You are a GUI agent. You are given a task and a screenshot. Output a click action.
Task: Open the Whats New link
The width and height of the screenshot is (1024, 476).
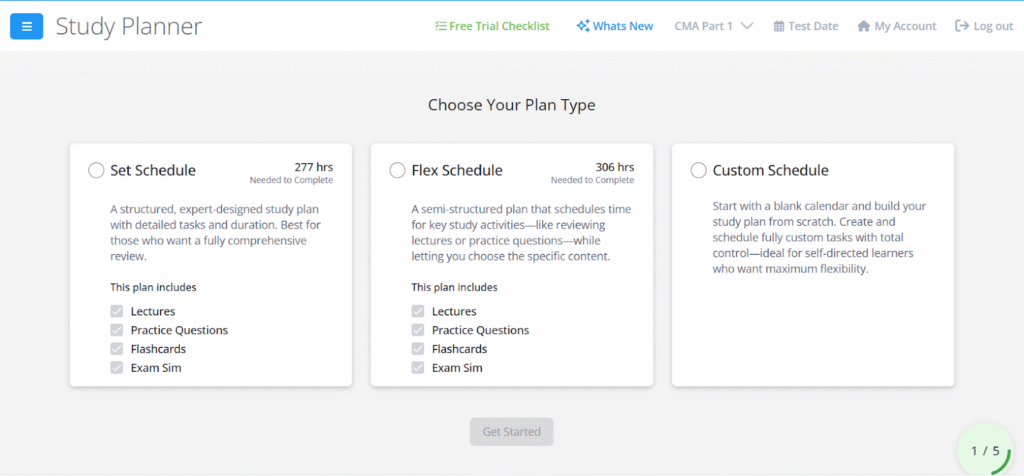click(622, 26)
